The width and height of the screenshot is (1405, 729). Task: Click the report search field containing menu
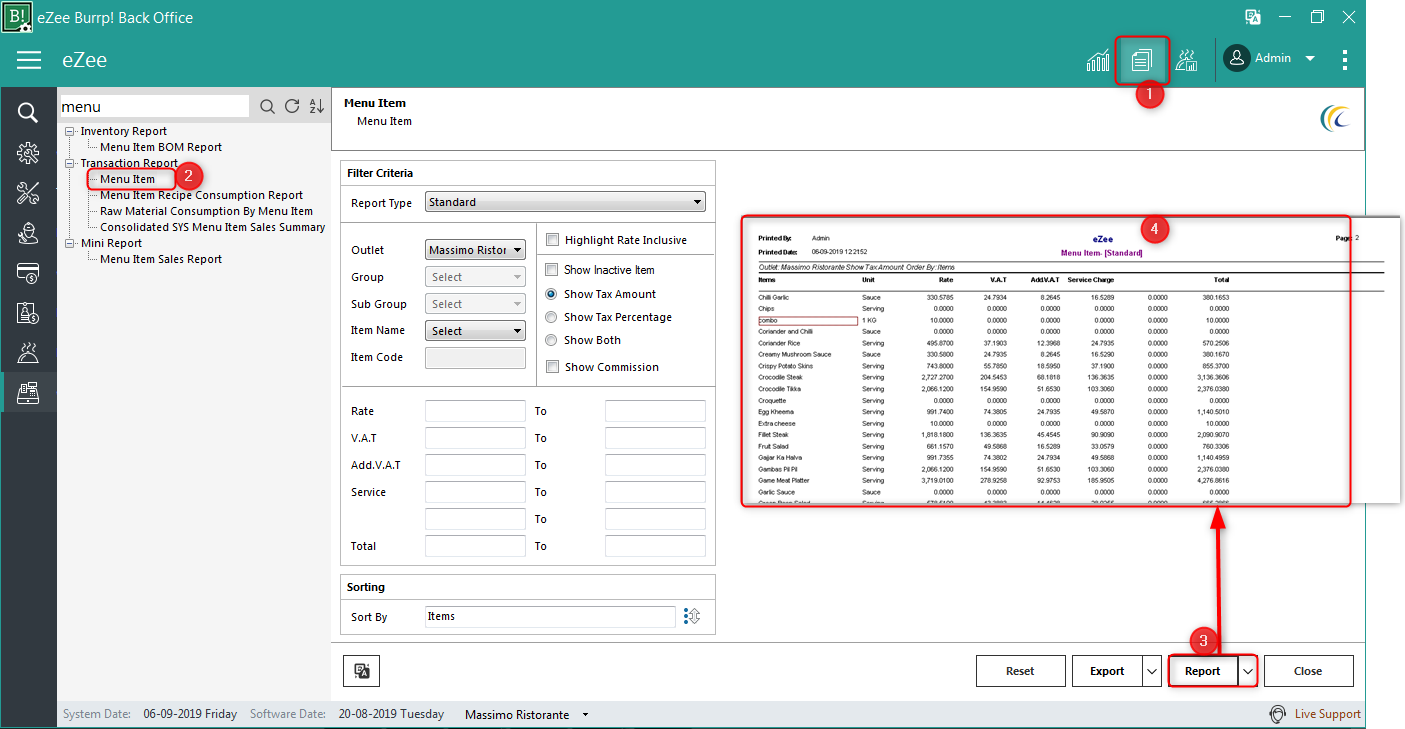(154, 107)
